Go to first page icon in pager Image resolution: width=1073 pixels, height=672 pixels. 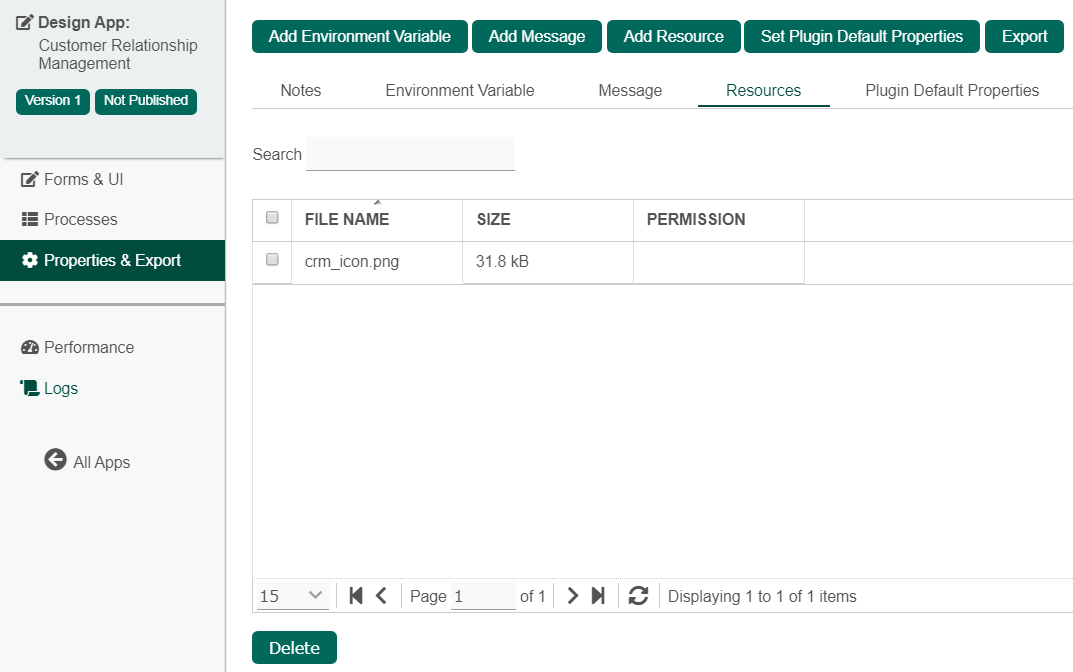[x=356, y=596]
